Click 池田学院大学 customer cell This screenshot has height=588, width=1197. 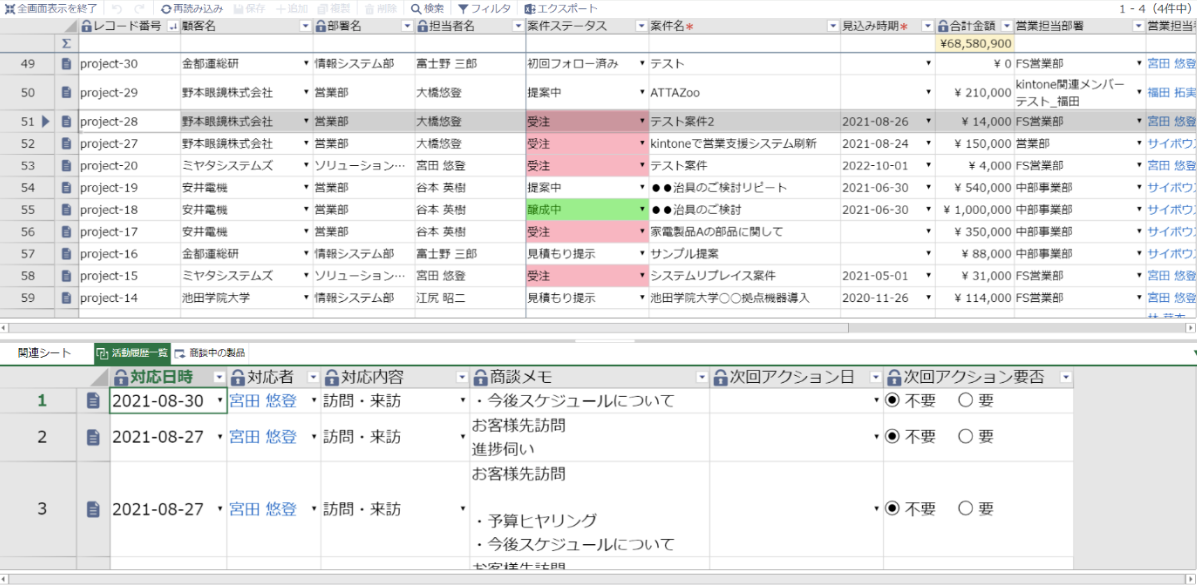coord(246,297)
